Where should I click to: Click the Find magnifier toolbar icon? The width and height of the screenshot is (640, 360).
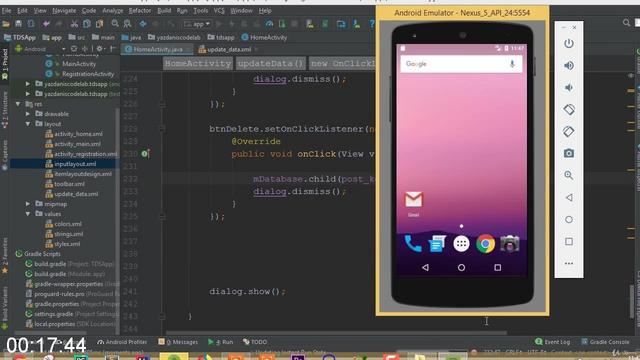[x=115, y=24]
